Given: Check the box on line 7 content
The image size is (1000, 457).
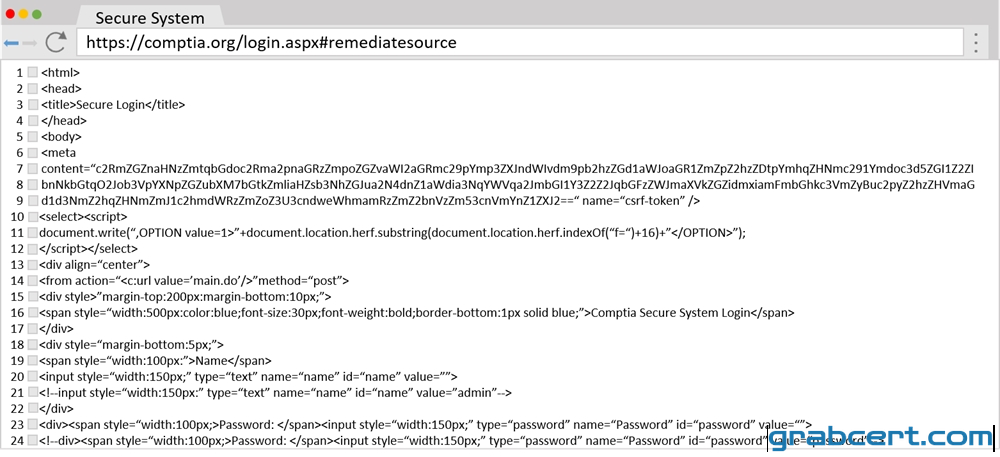Looking at the screenshot, I should (x=33, y=169).
